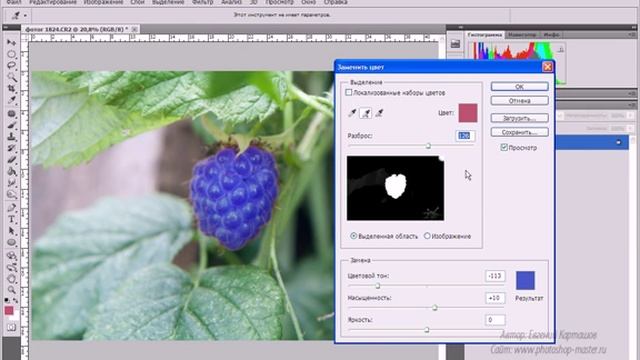Choose the Add to Sample eyedropper
The height and width of the screenshot is (360, 640).
tap(366, 113)
